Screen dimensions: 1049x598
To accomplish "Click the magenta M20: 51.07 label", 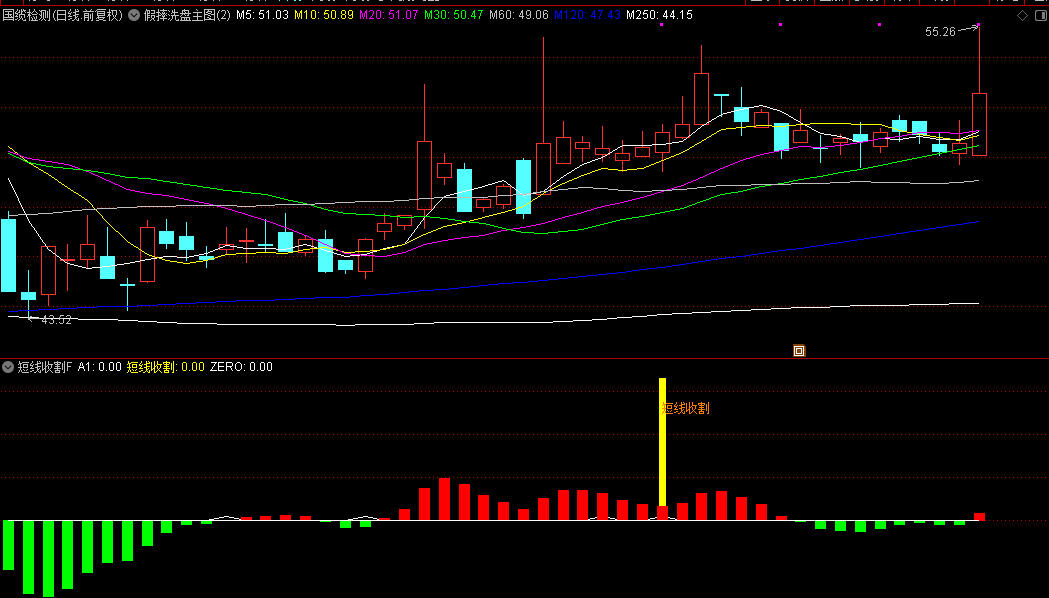I will 389,15.
